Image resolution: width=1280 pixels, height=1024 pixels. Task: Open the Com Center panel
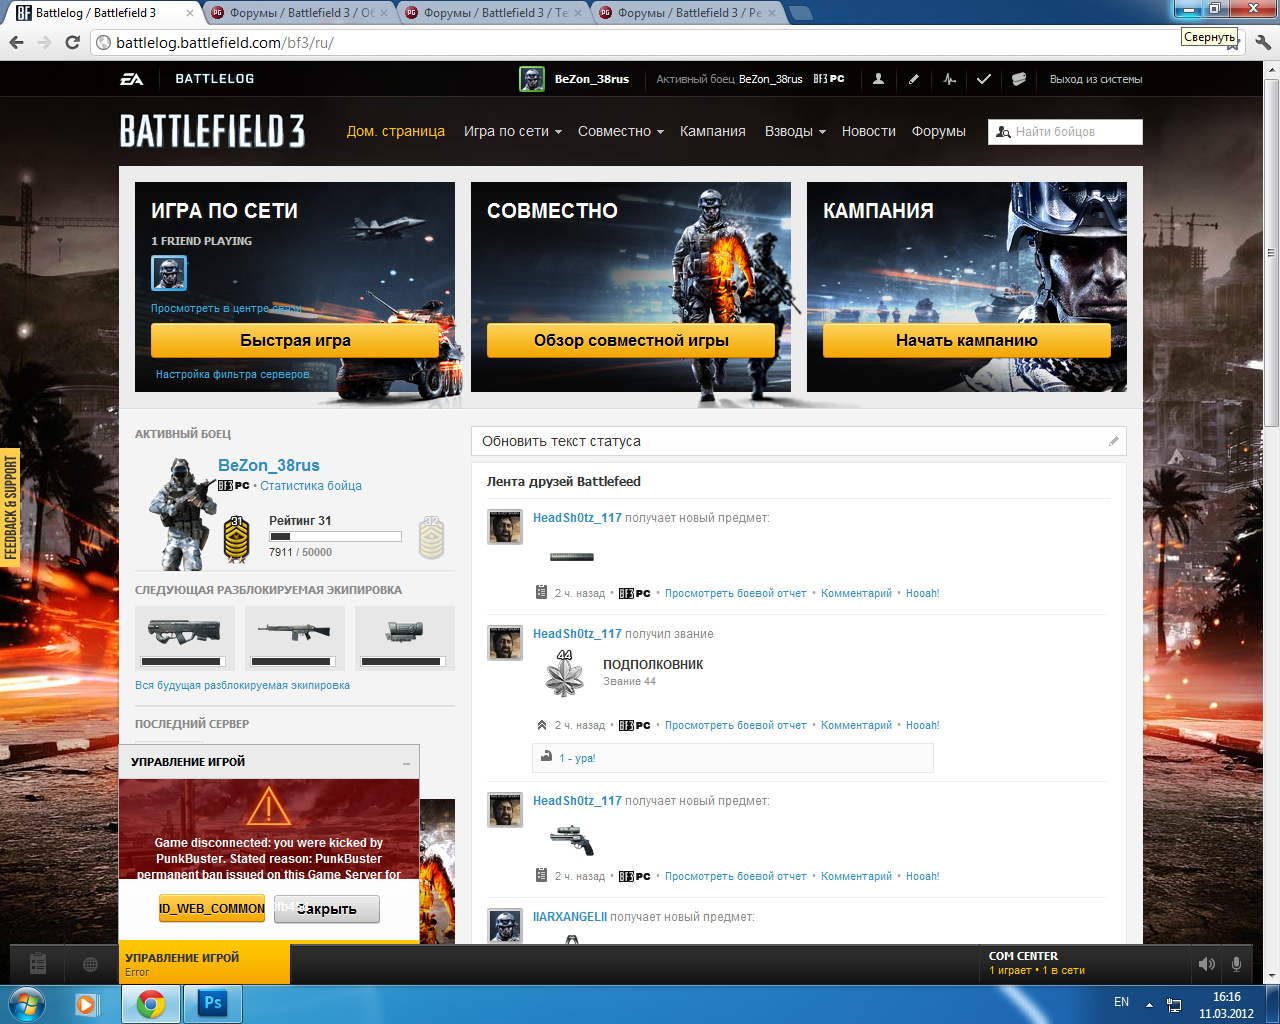pyautogui.click(x=1085, y=964)
